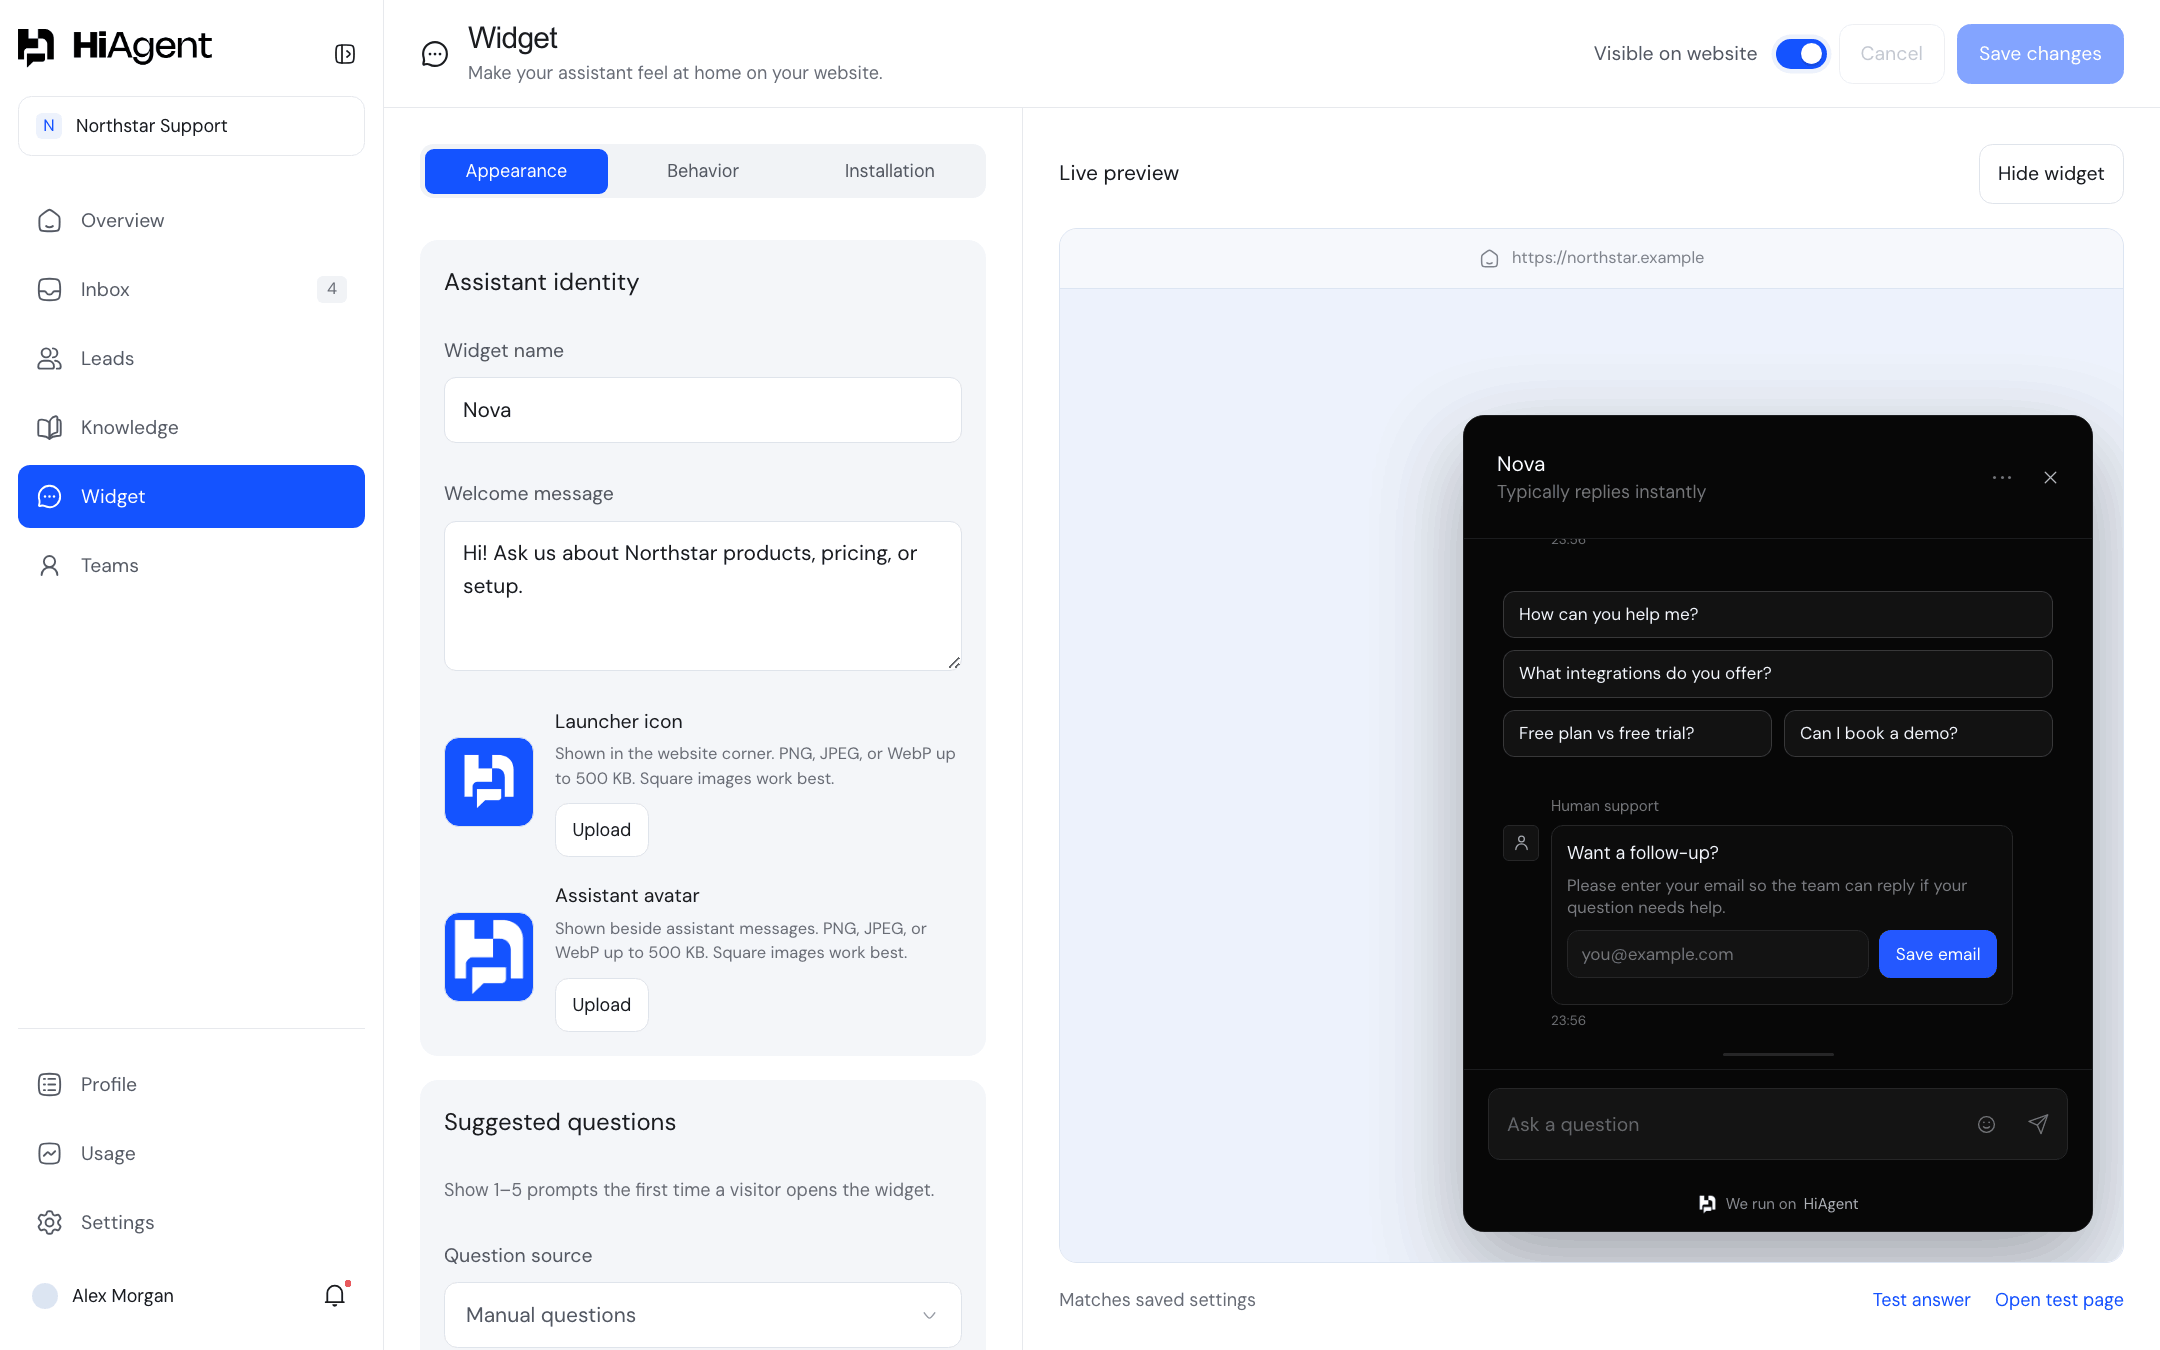Switch to the Appearance tab
The image size is (2160, 1350).
516,171
